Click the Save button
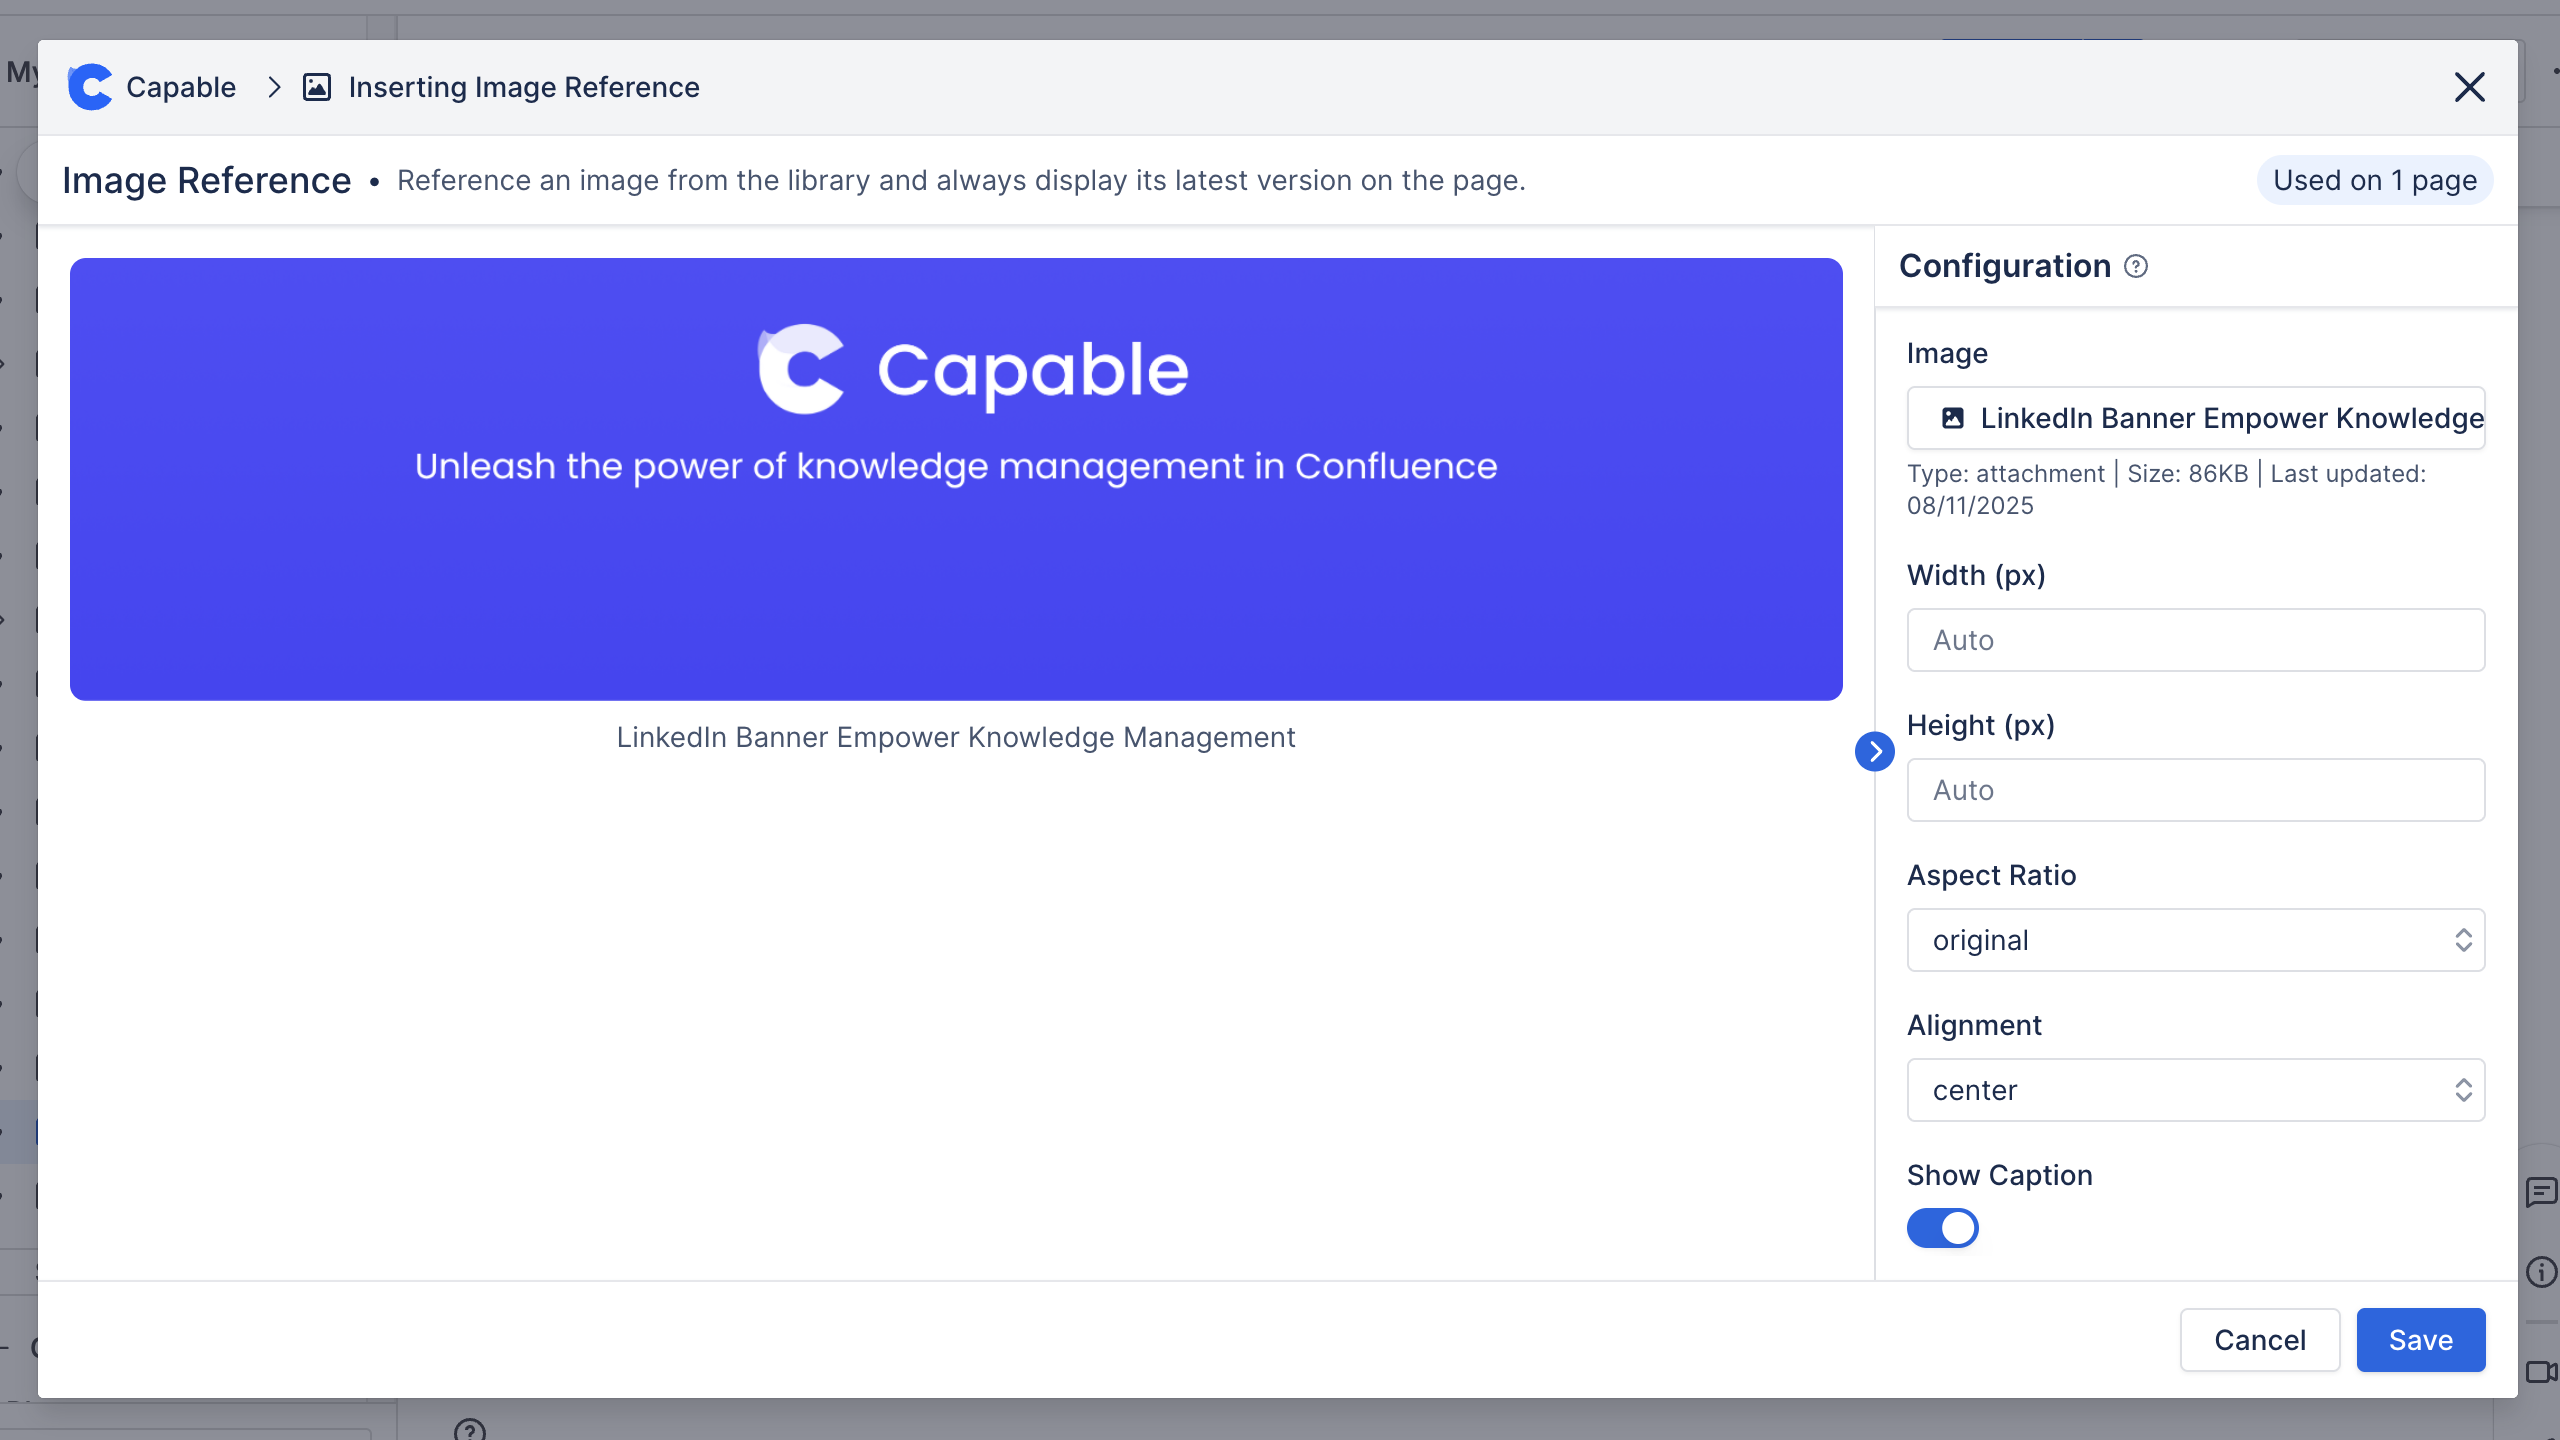Image resolution: width=2560 pixels, height=1440 pixels. (2420, 1340)
